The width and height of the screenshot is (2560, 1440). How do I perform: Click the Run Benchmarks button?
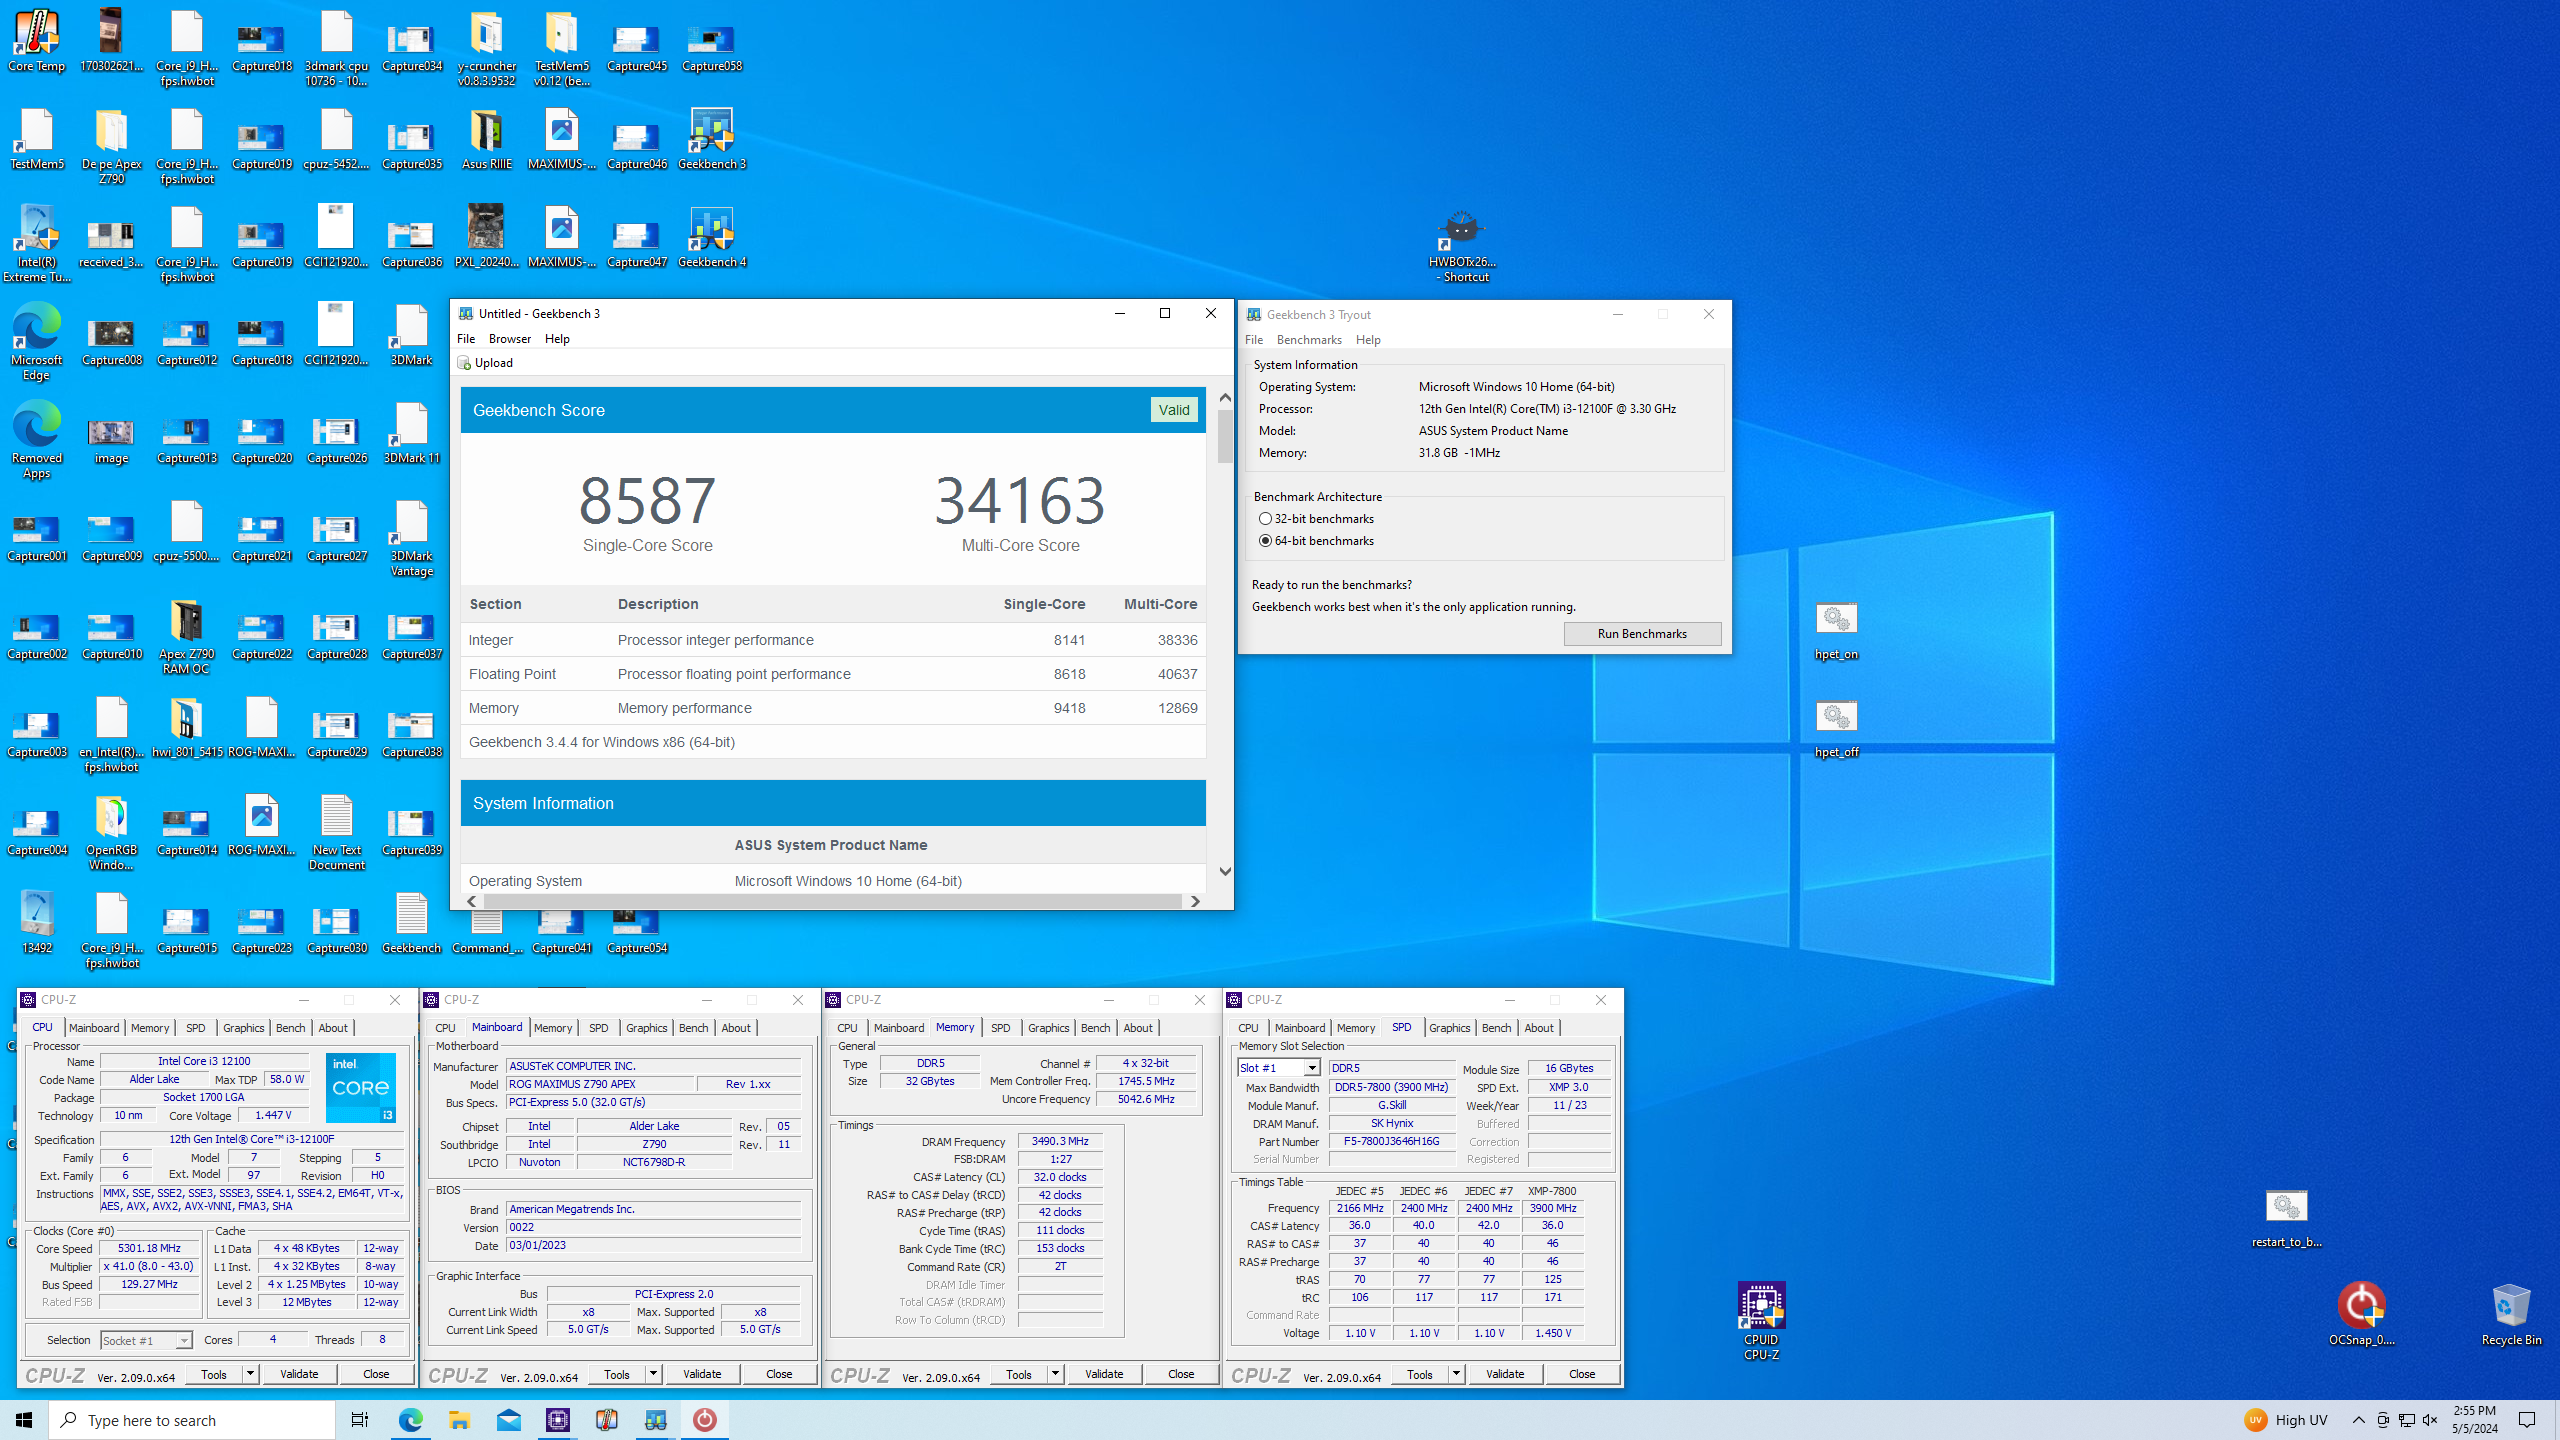(1642, 634)
